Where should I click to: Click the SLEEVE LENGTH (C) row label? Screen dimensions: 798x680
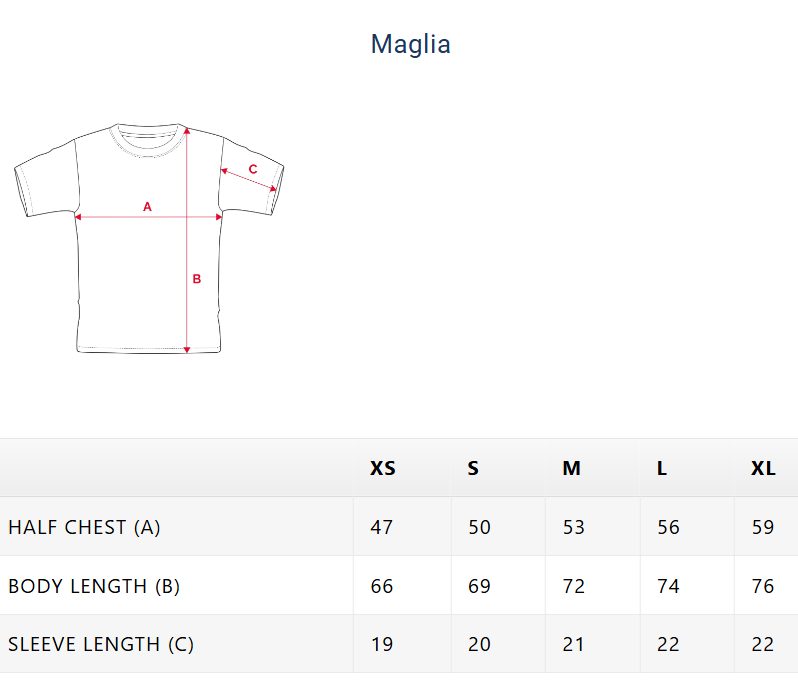tap(101, 645)
